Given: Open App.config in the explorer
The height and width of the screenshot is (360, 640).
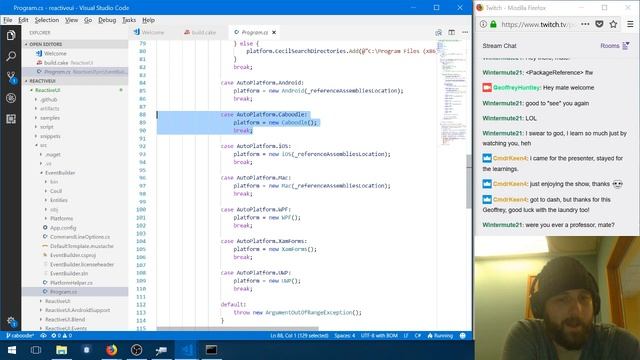Looking at the screenshot, I should (x=63, y=228).
